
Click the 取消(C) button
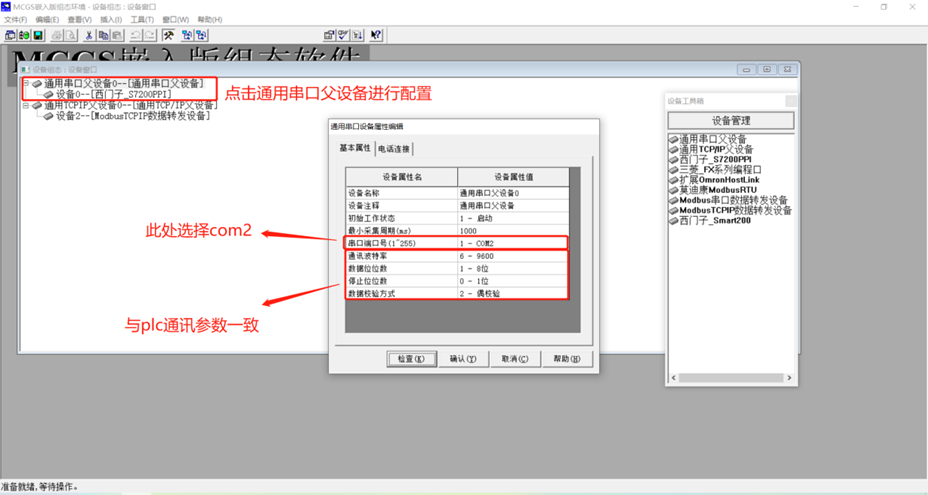(515, 359)
